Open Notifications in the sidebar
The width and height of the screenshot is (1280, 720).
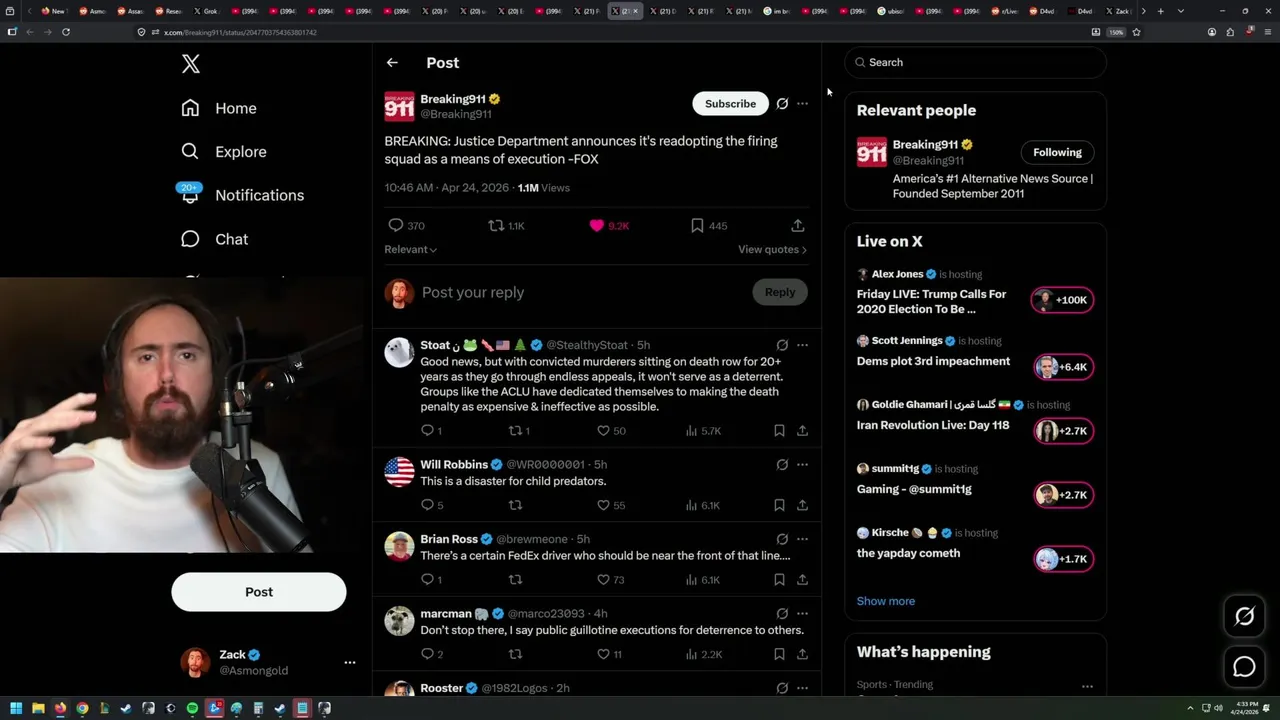(241, 195)
